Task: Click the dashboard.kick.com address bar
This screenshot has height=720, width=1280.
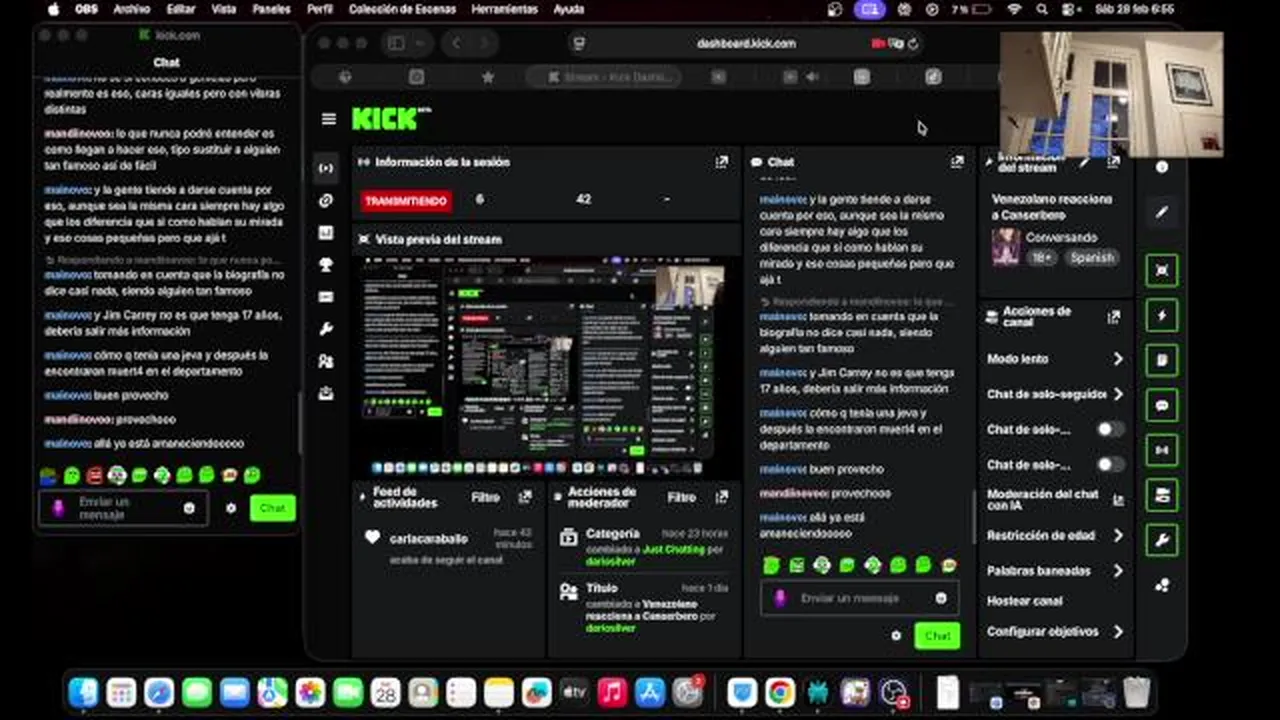Action: pos(745,43)
